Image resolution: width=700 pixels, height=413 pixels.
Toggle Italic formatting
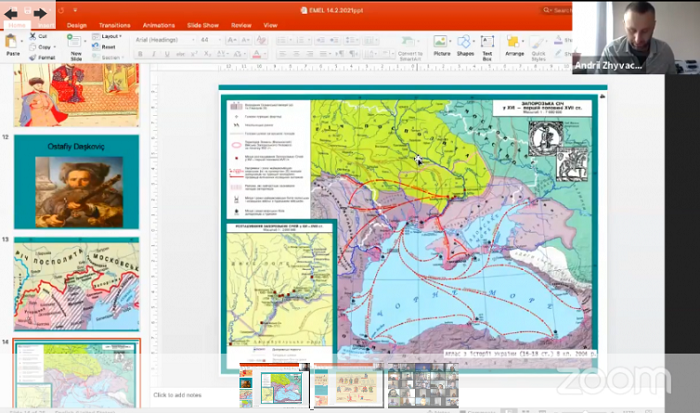pos(154,54)
